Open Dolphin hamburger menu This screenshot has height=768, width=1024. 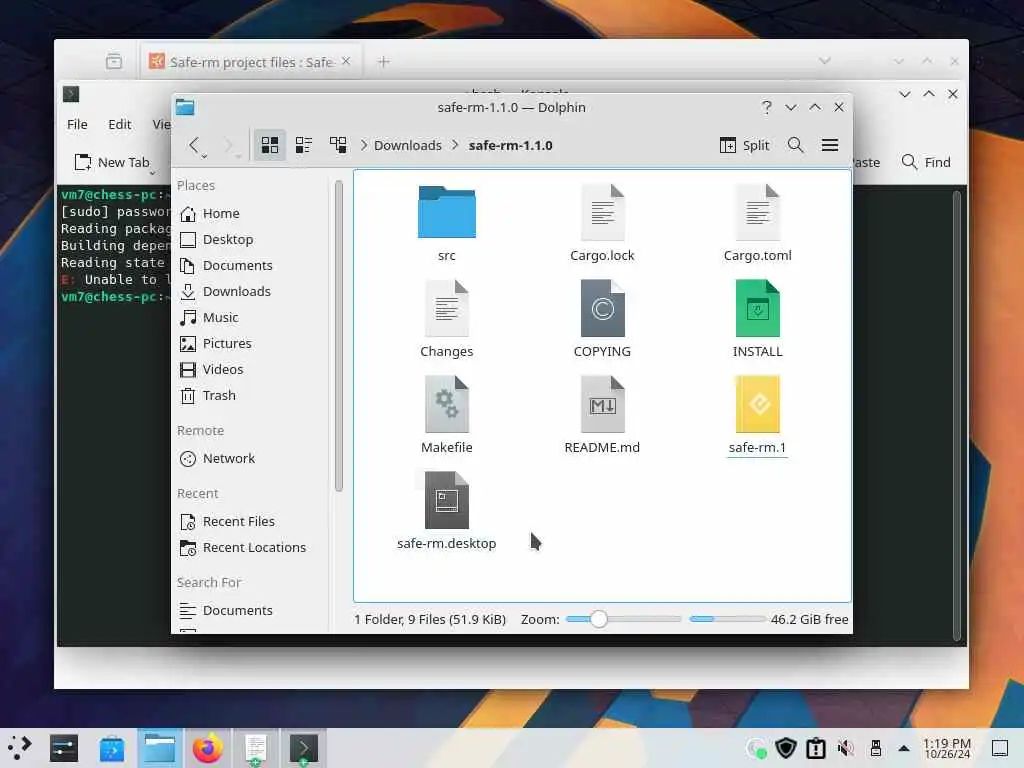click(829, 145)
